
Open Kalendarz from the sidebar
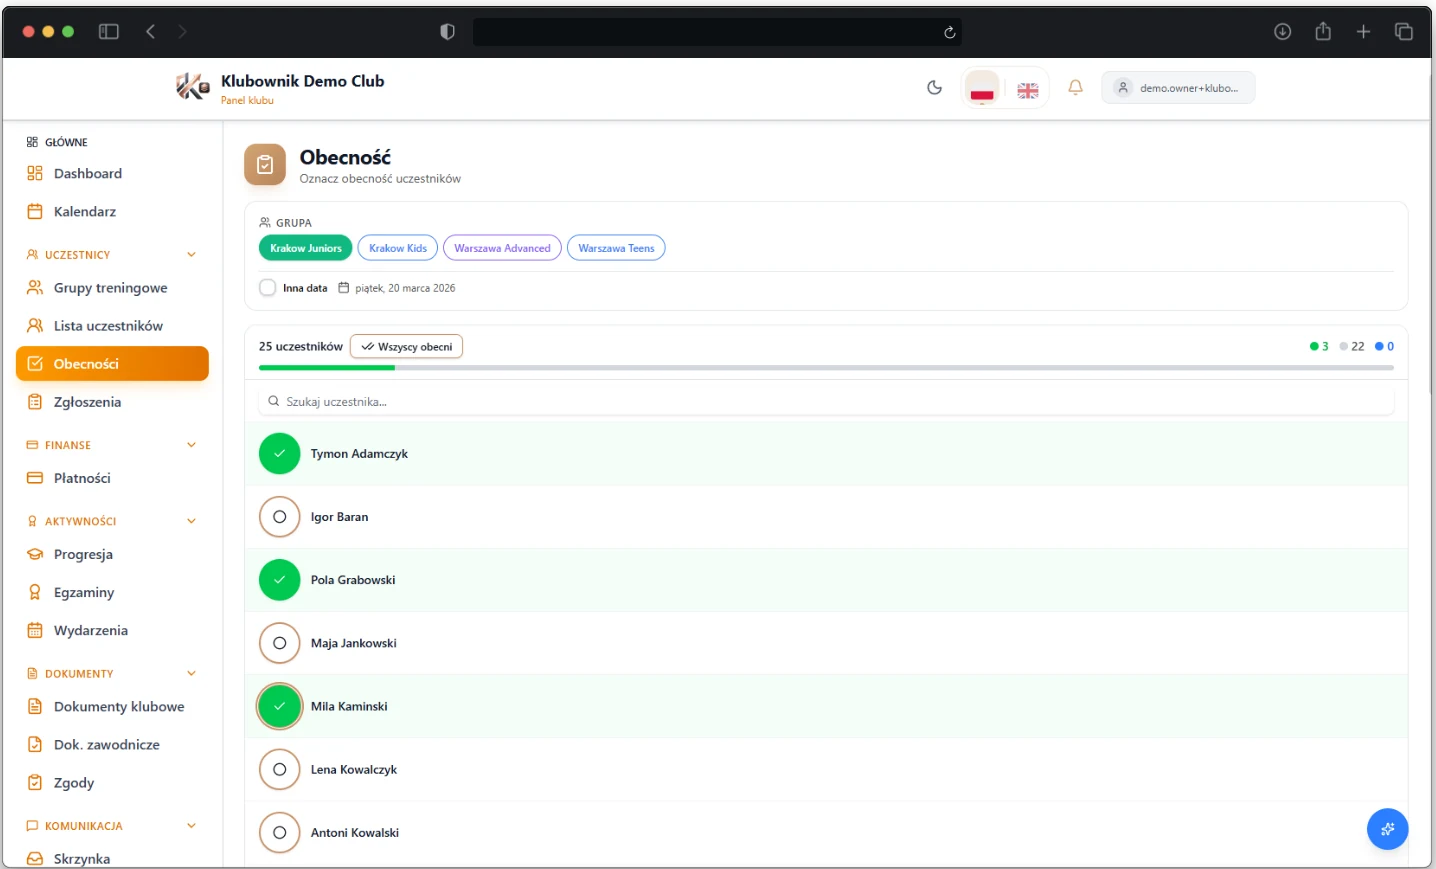tap(85, 212)
